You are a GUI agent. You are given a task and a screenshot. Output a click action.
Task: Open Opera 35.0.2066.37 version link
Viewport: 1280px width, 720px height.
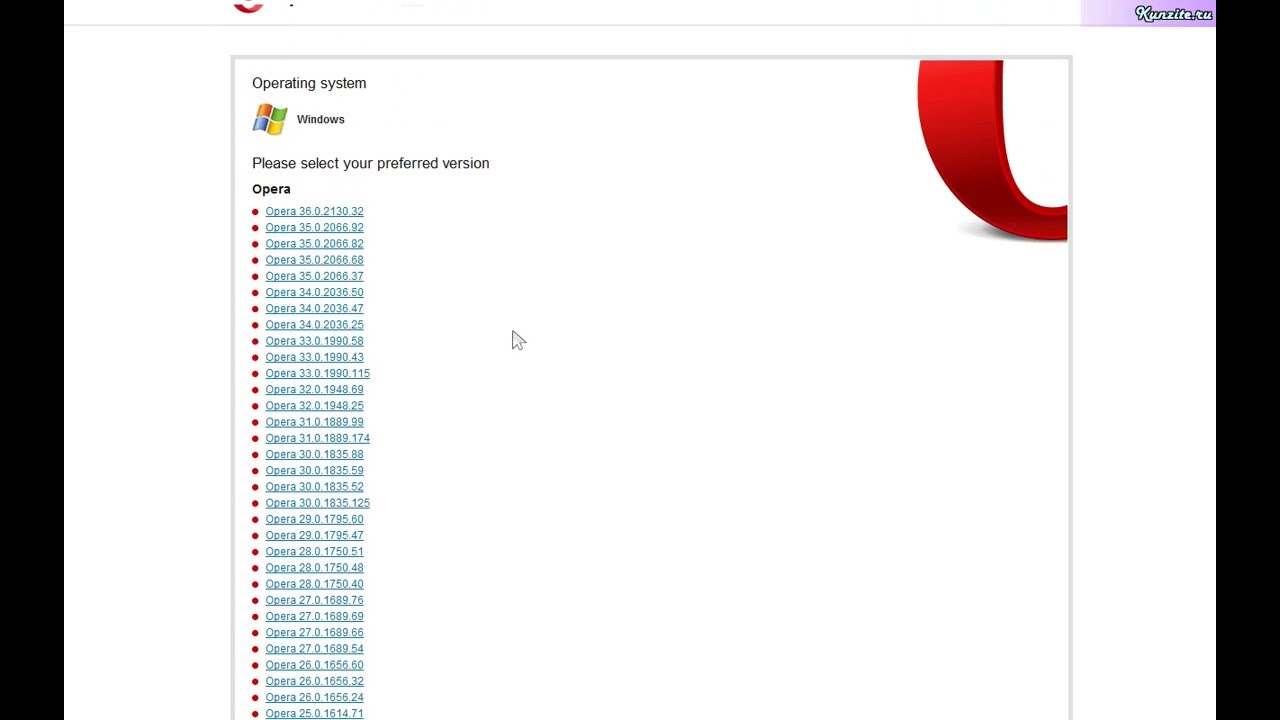click(314, 276)
